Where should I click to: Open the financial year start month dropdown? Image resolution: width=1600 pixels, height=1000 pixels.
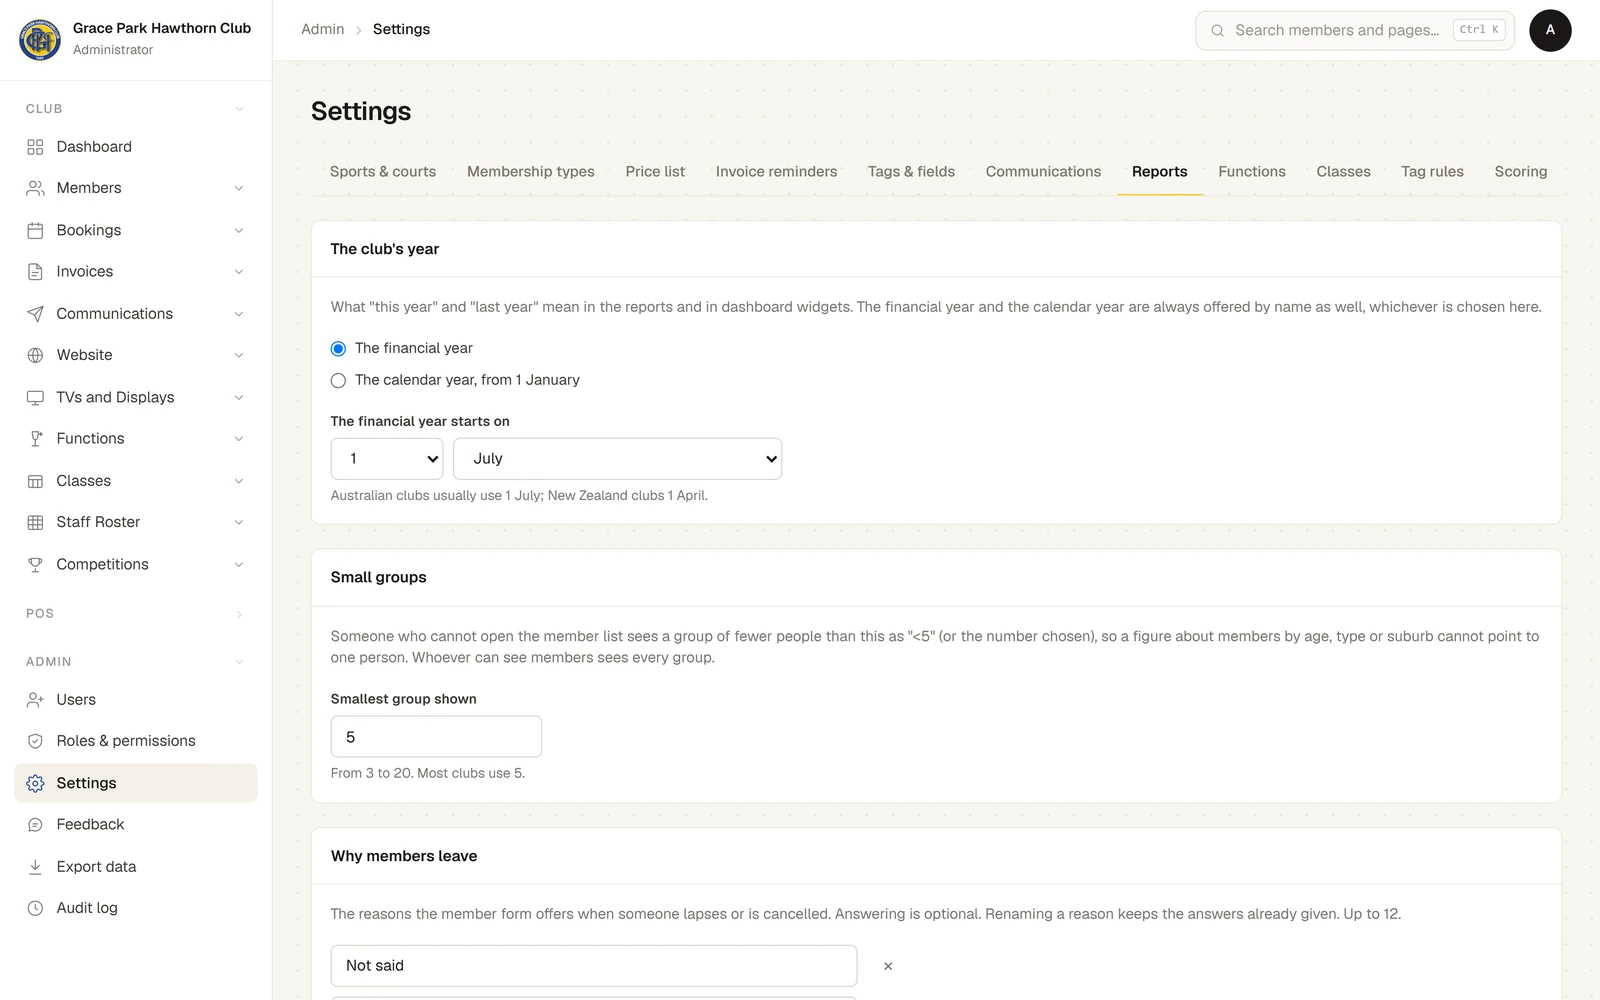617,459
